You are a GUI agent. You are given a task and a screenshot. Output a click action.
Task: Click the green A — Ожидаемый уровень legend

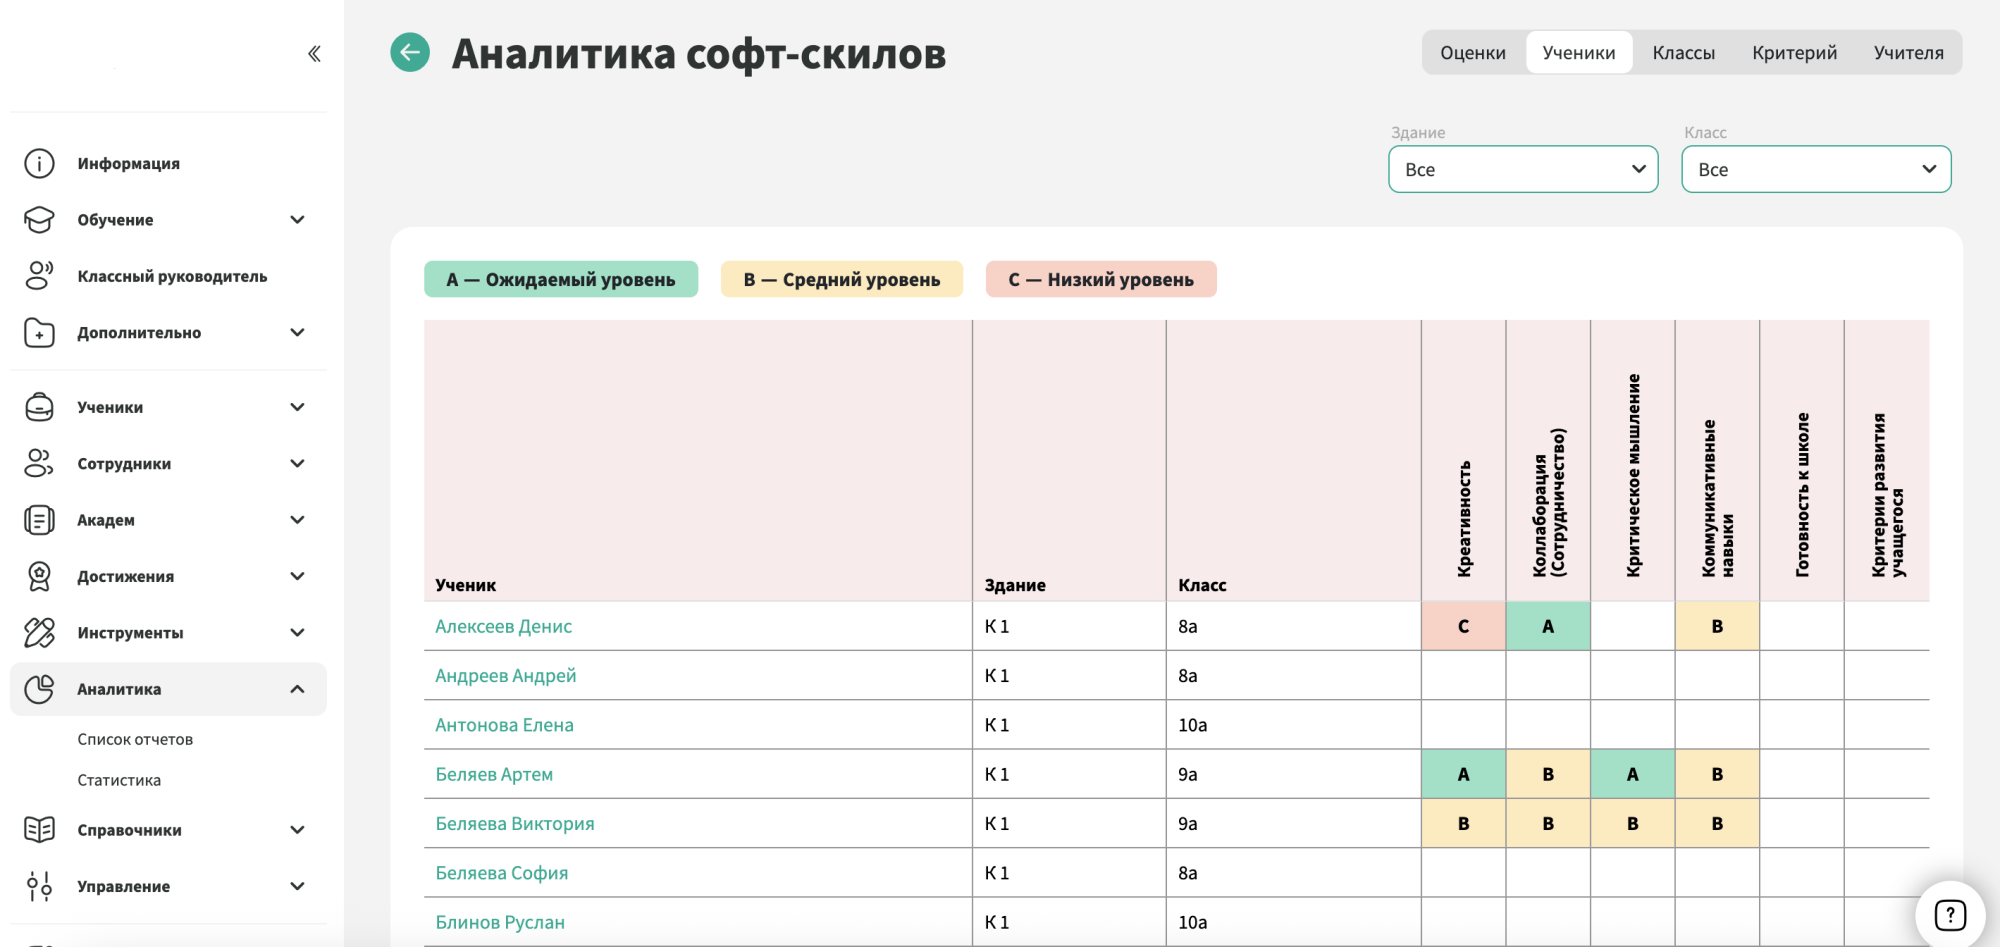561,279
